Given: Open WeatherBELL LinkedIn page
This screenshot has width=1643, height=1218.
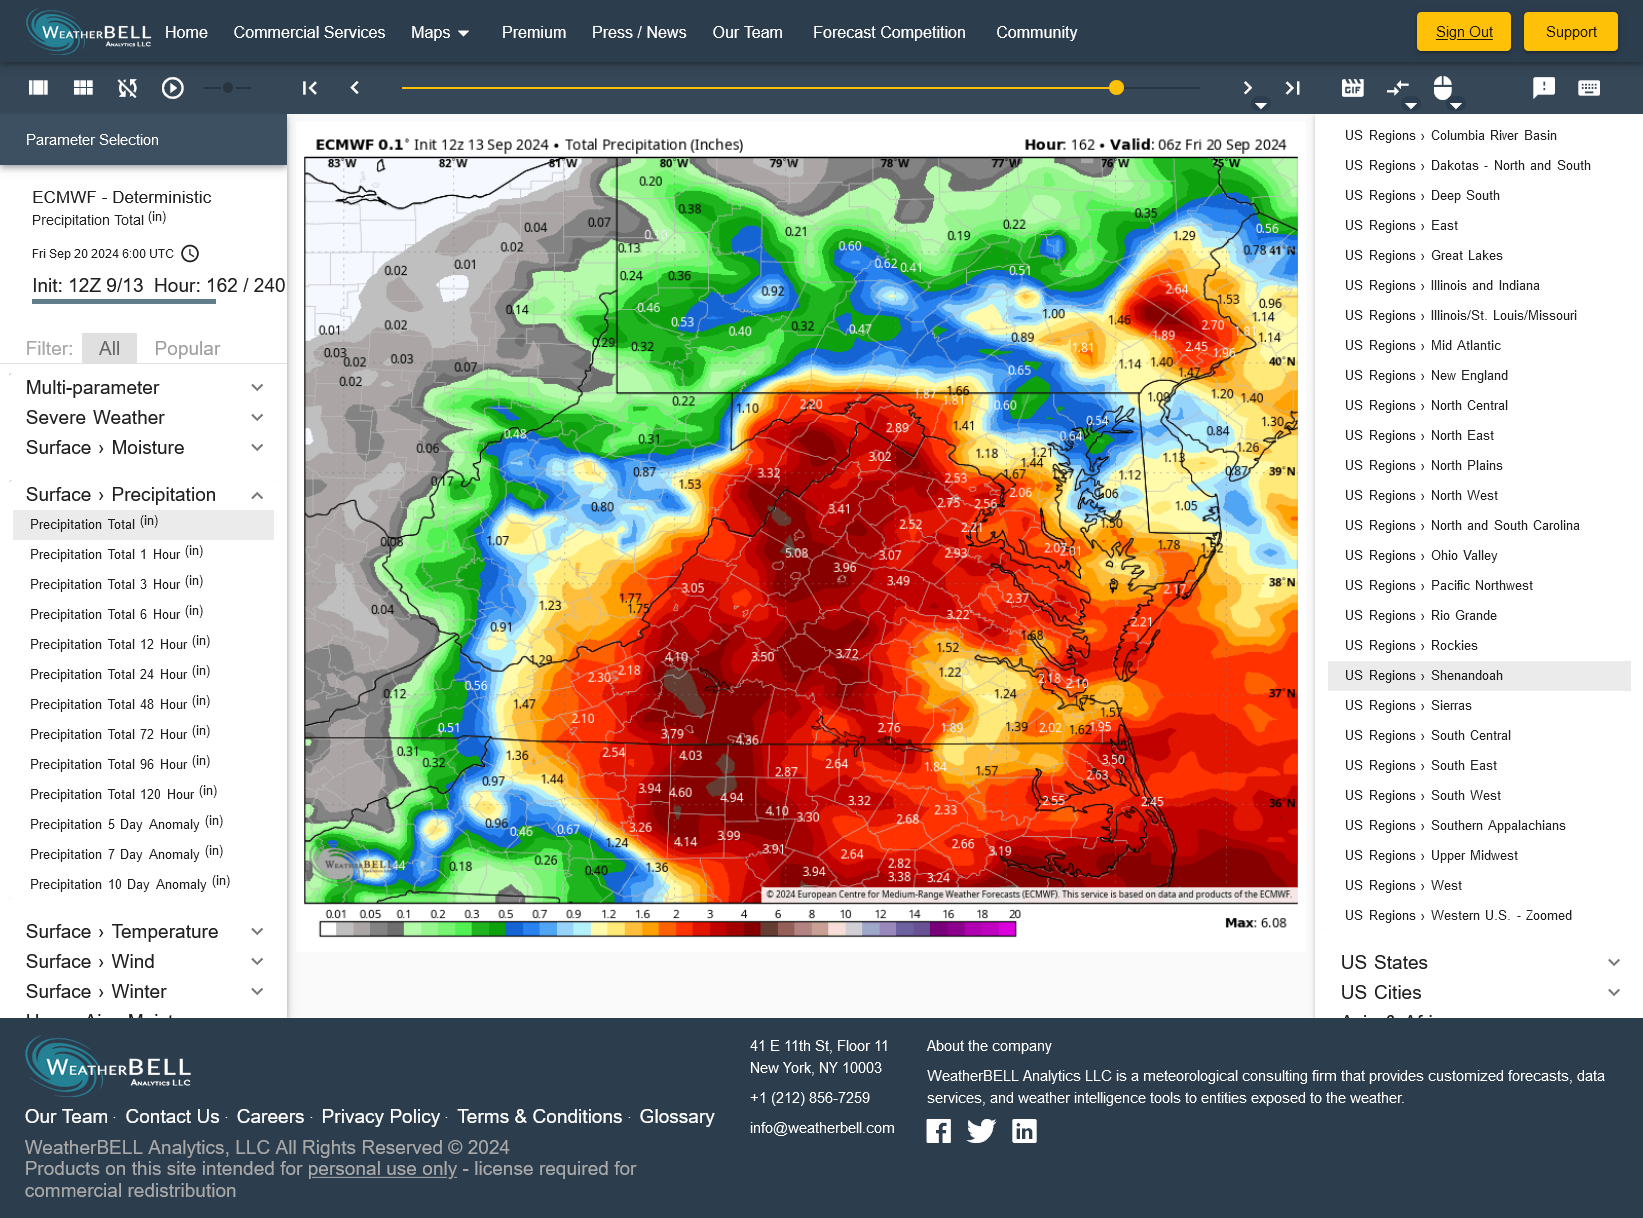Looking at the screenshot, I should pos(1024,1131).
